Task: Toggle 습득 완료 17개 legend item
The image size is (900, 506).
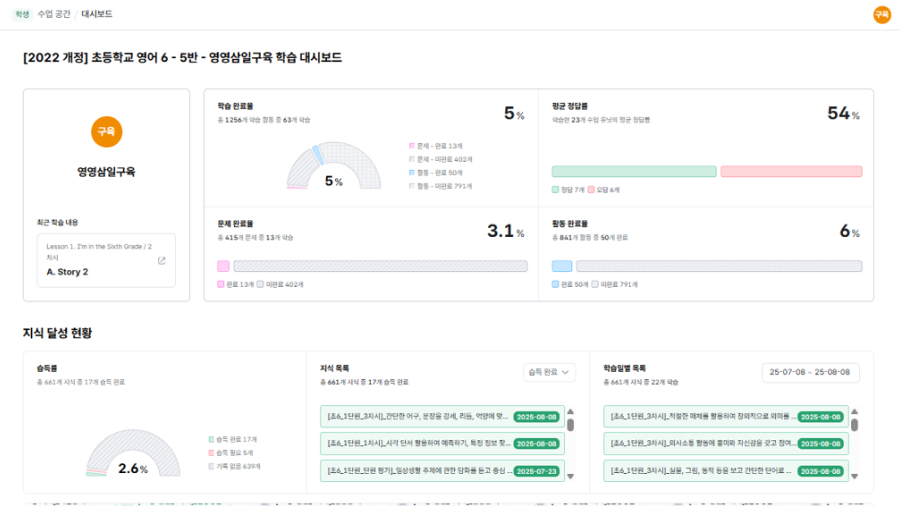Action: (232, 439)
